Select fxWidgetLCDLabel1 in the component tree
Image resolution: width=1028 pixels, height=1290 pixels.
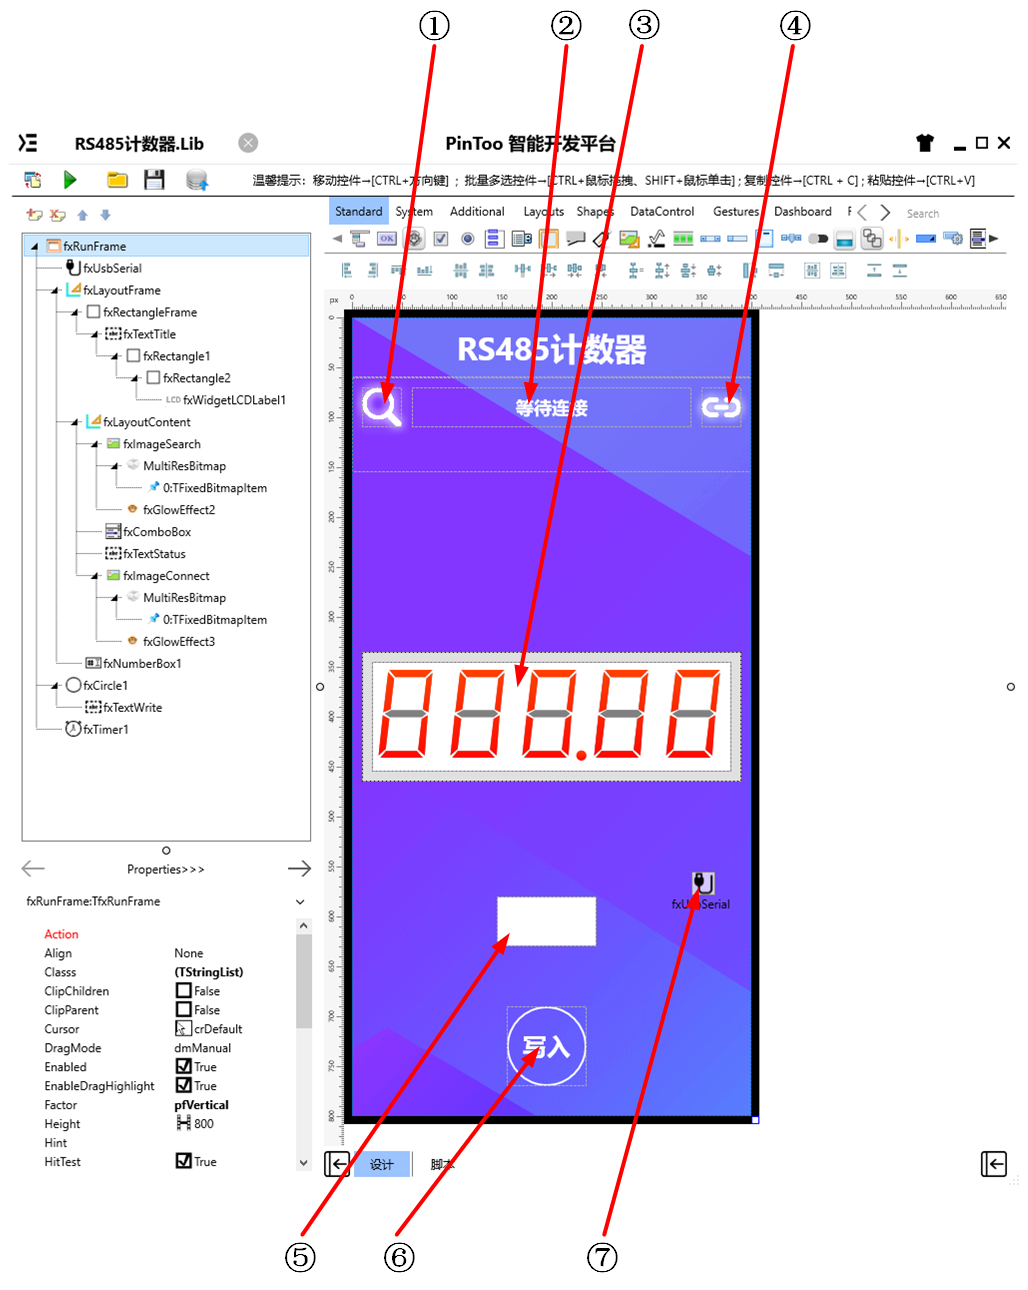pyautogui.click(x=226, y=400)
